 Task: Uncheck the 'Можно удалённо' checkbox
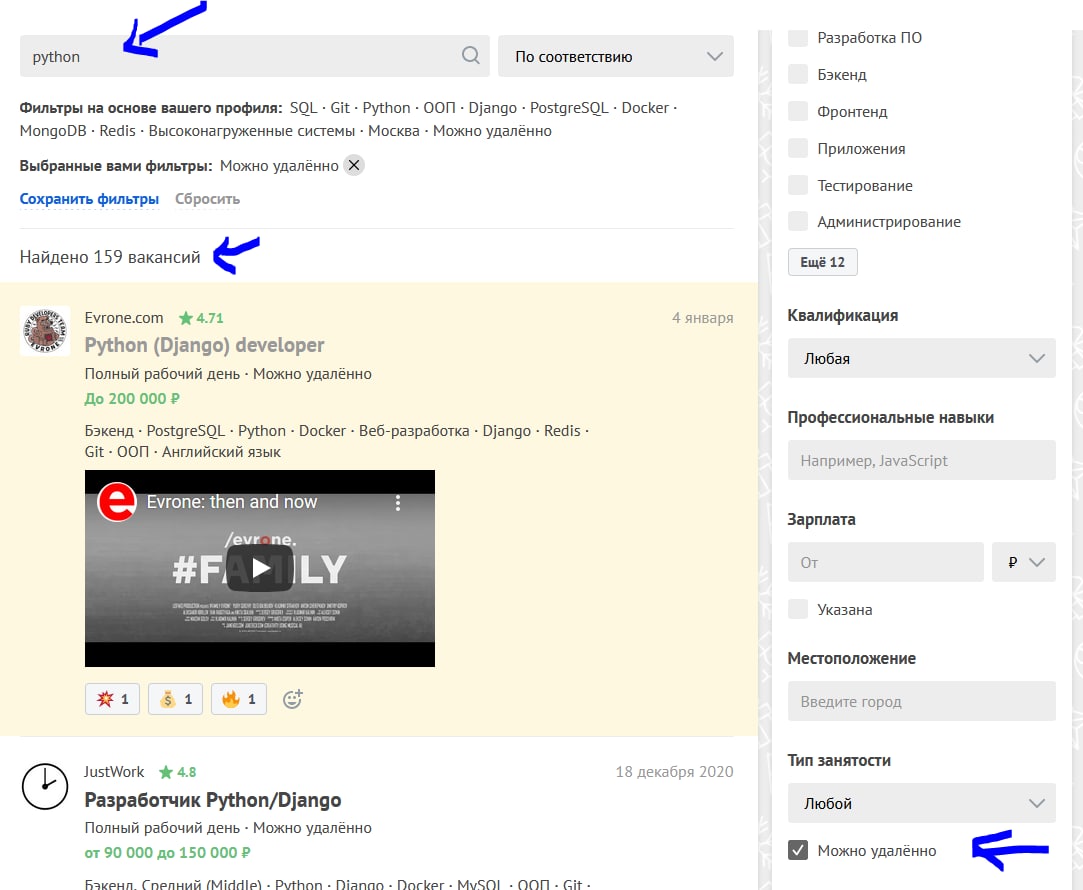[x=798, y=850]
